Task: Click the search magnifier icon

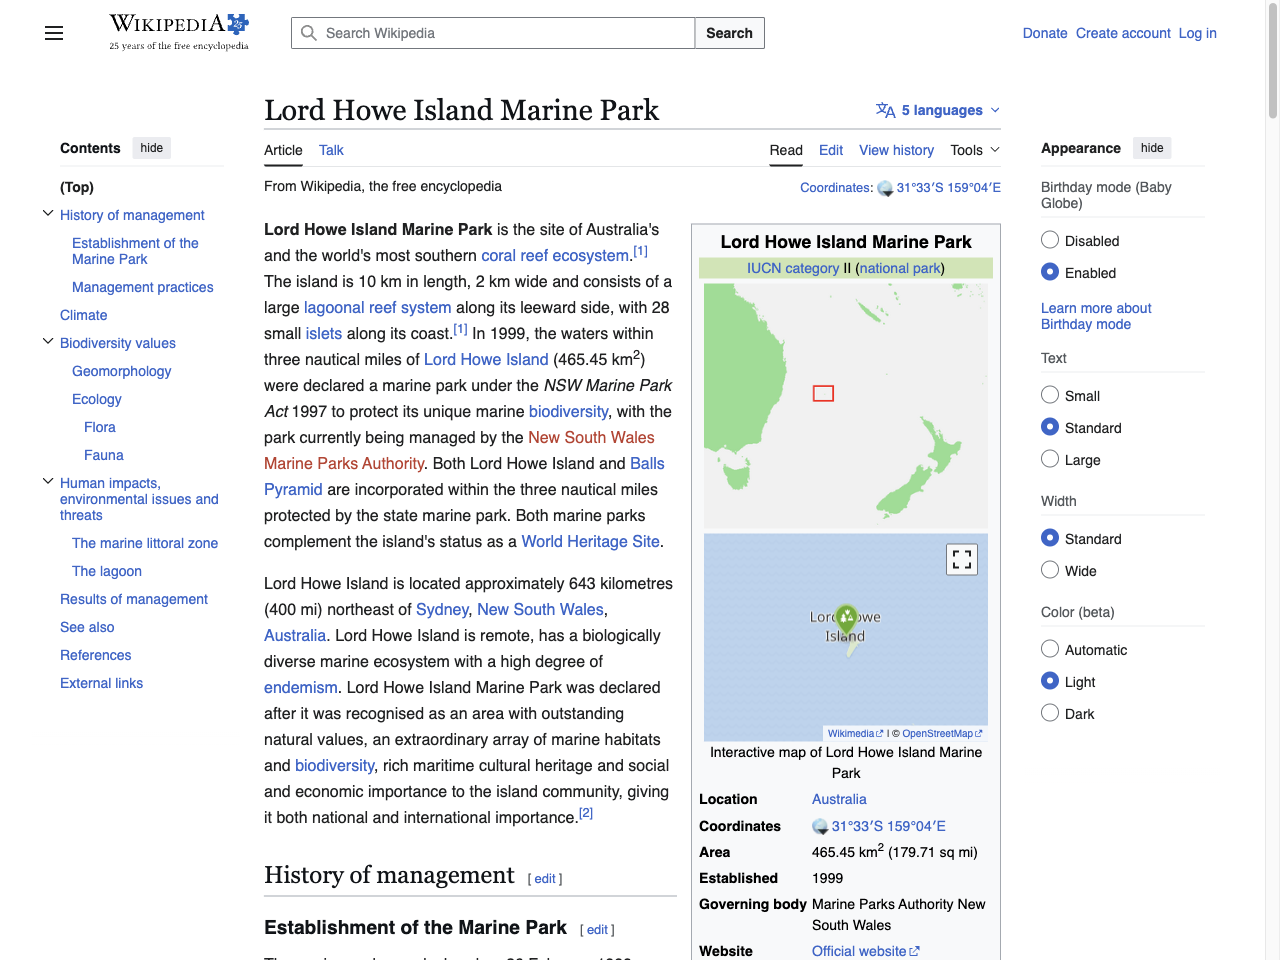Action: click(x=309, y=33)
